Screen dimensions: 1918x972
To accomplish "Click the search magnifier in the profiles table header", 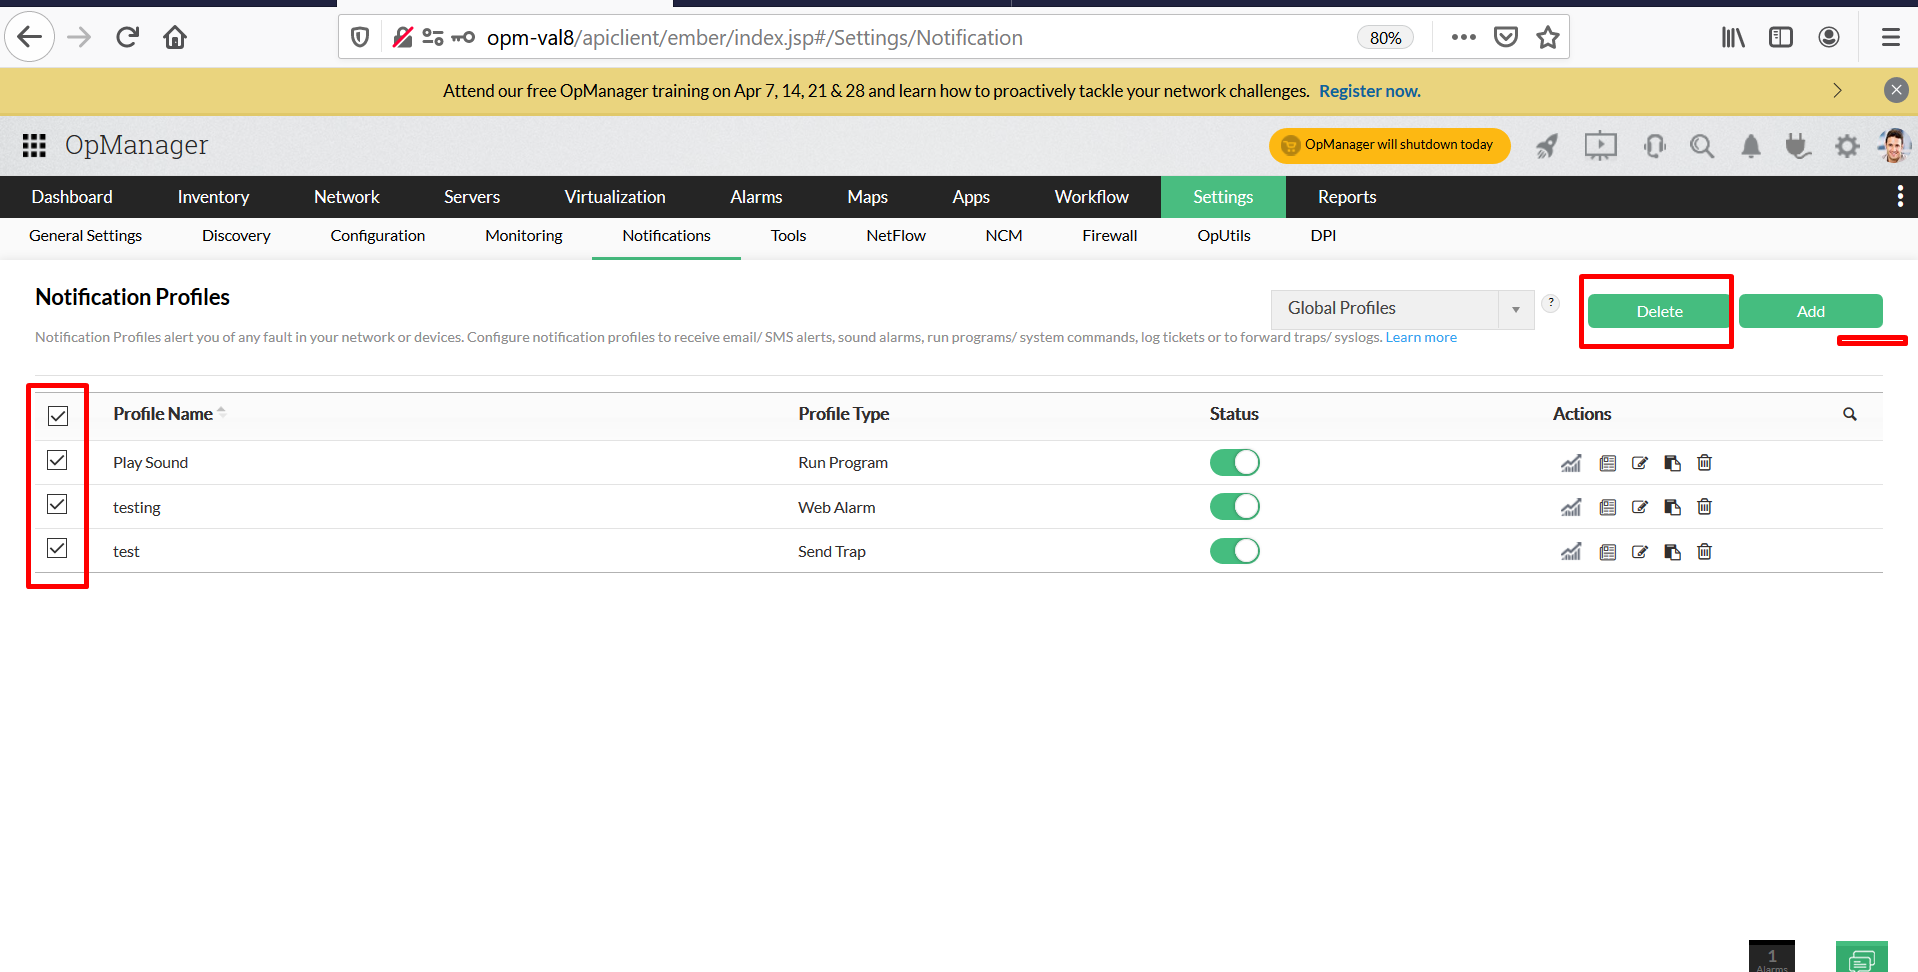I will click(x=1849, y=413).
